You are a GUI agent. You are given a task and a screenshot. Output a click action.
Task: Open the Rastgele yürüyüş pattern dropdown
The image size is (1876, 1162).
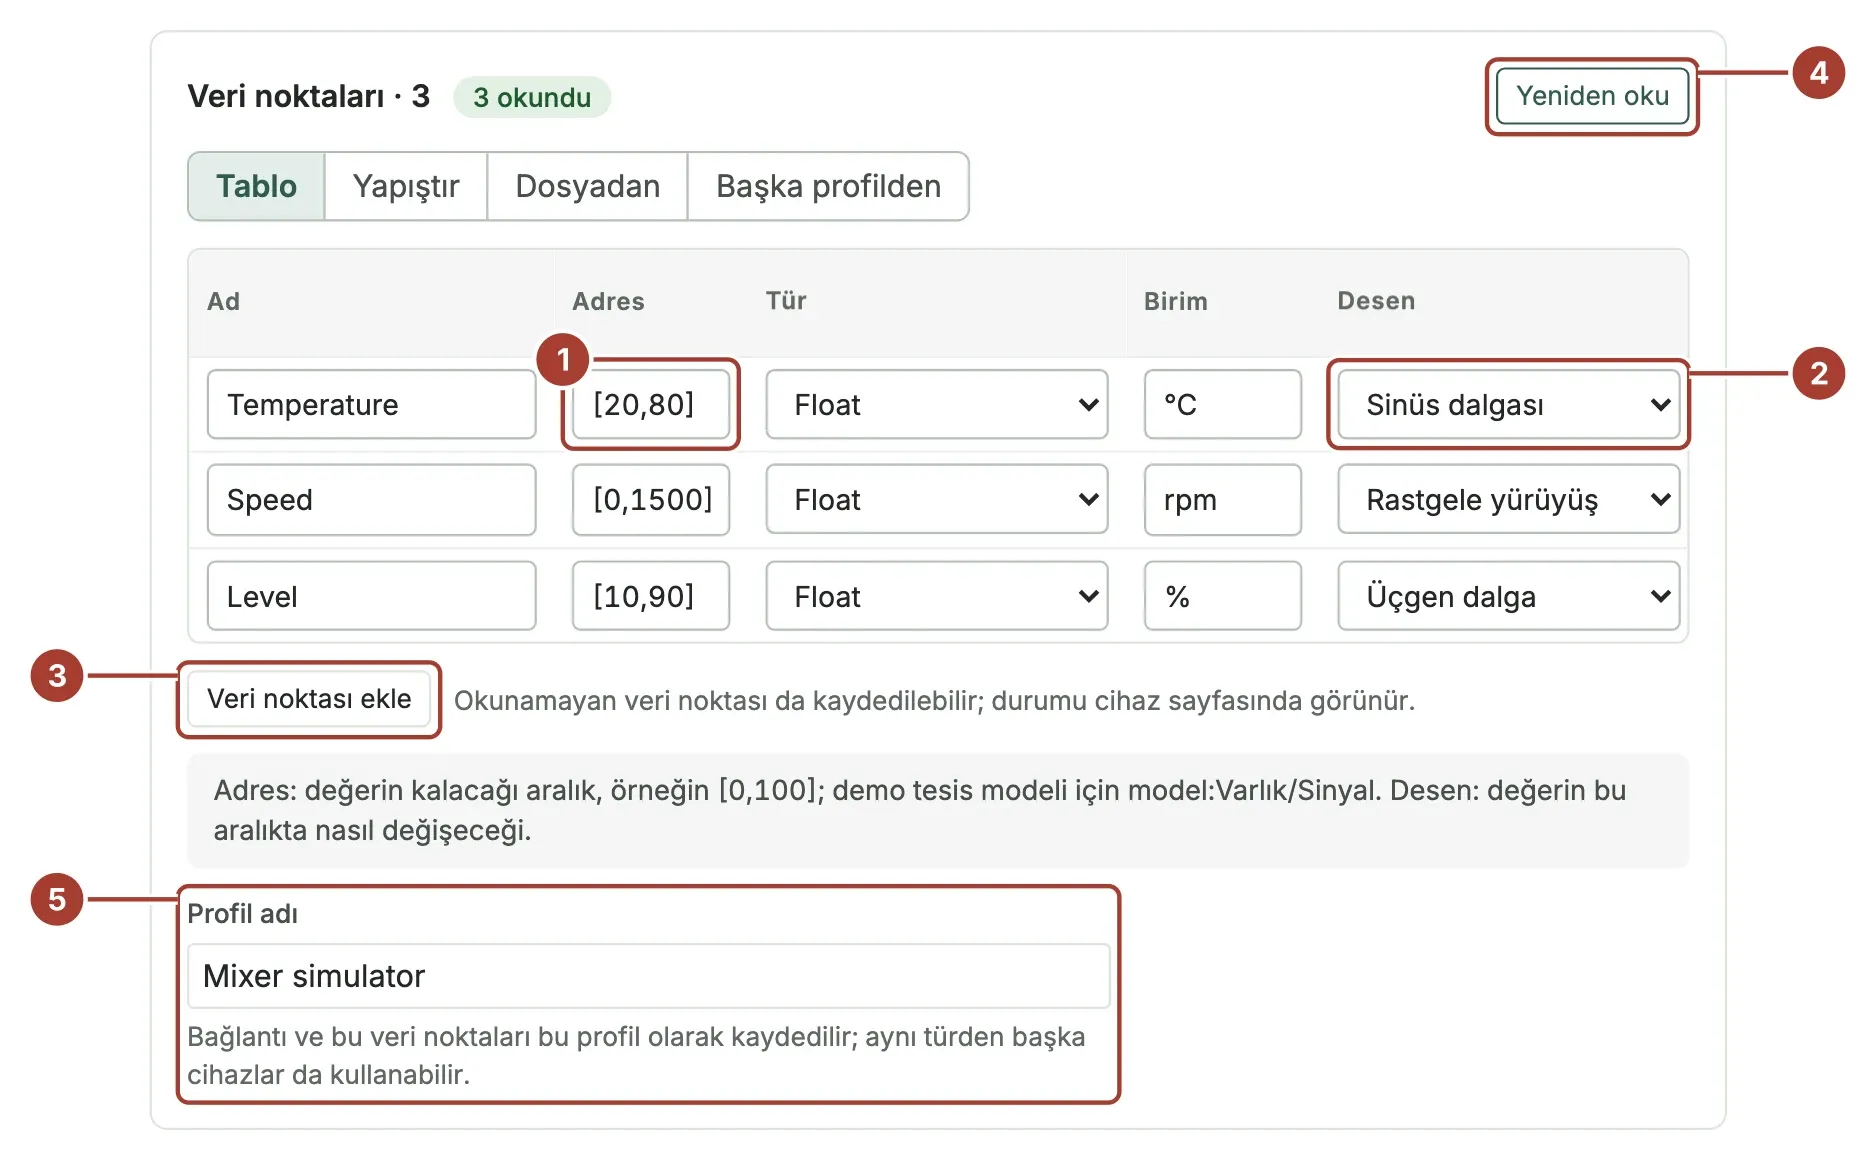coord(1508,499)
